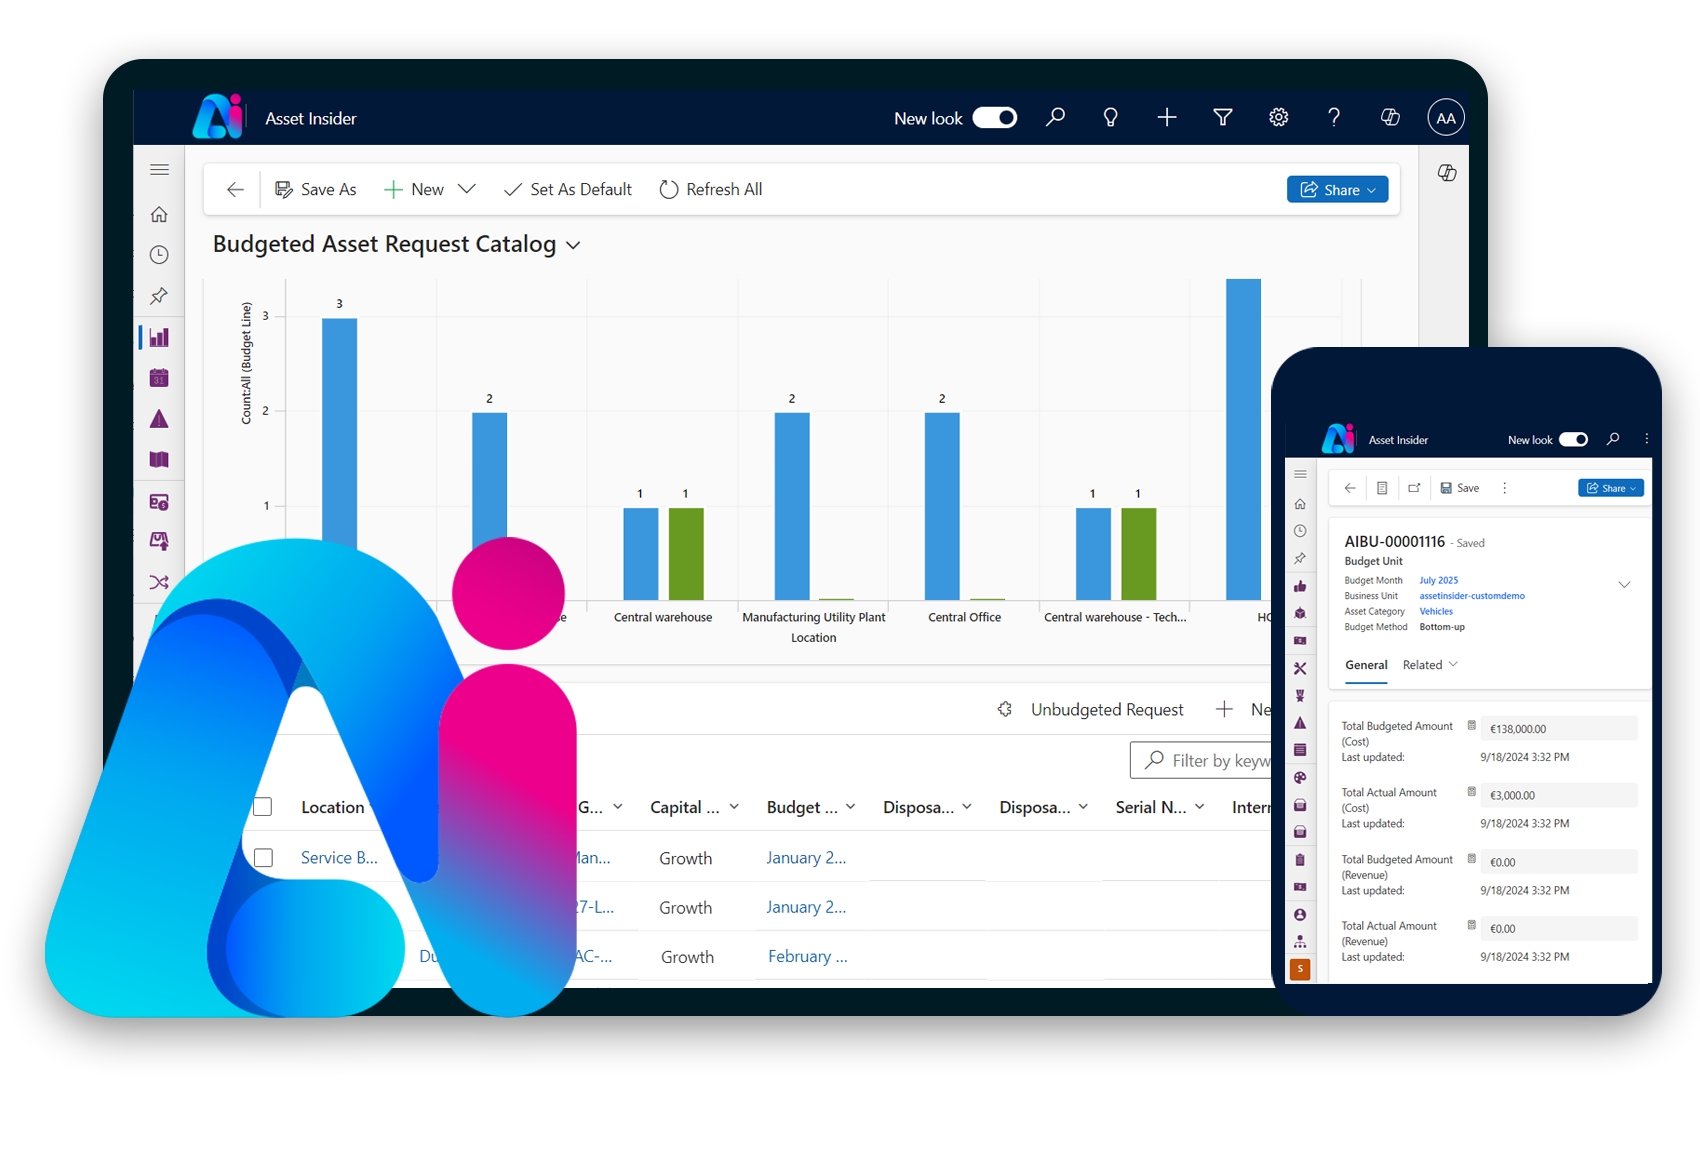
Task: Check the Service B... row checkbox
Action: [263, 858]
